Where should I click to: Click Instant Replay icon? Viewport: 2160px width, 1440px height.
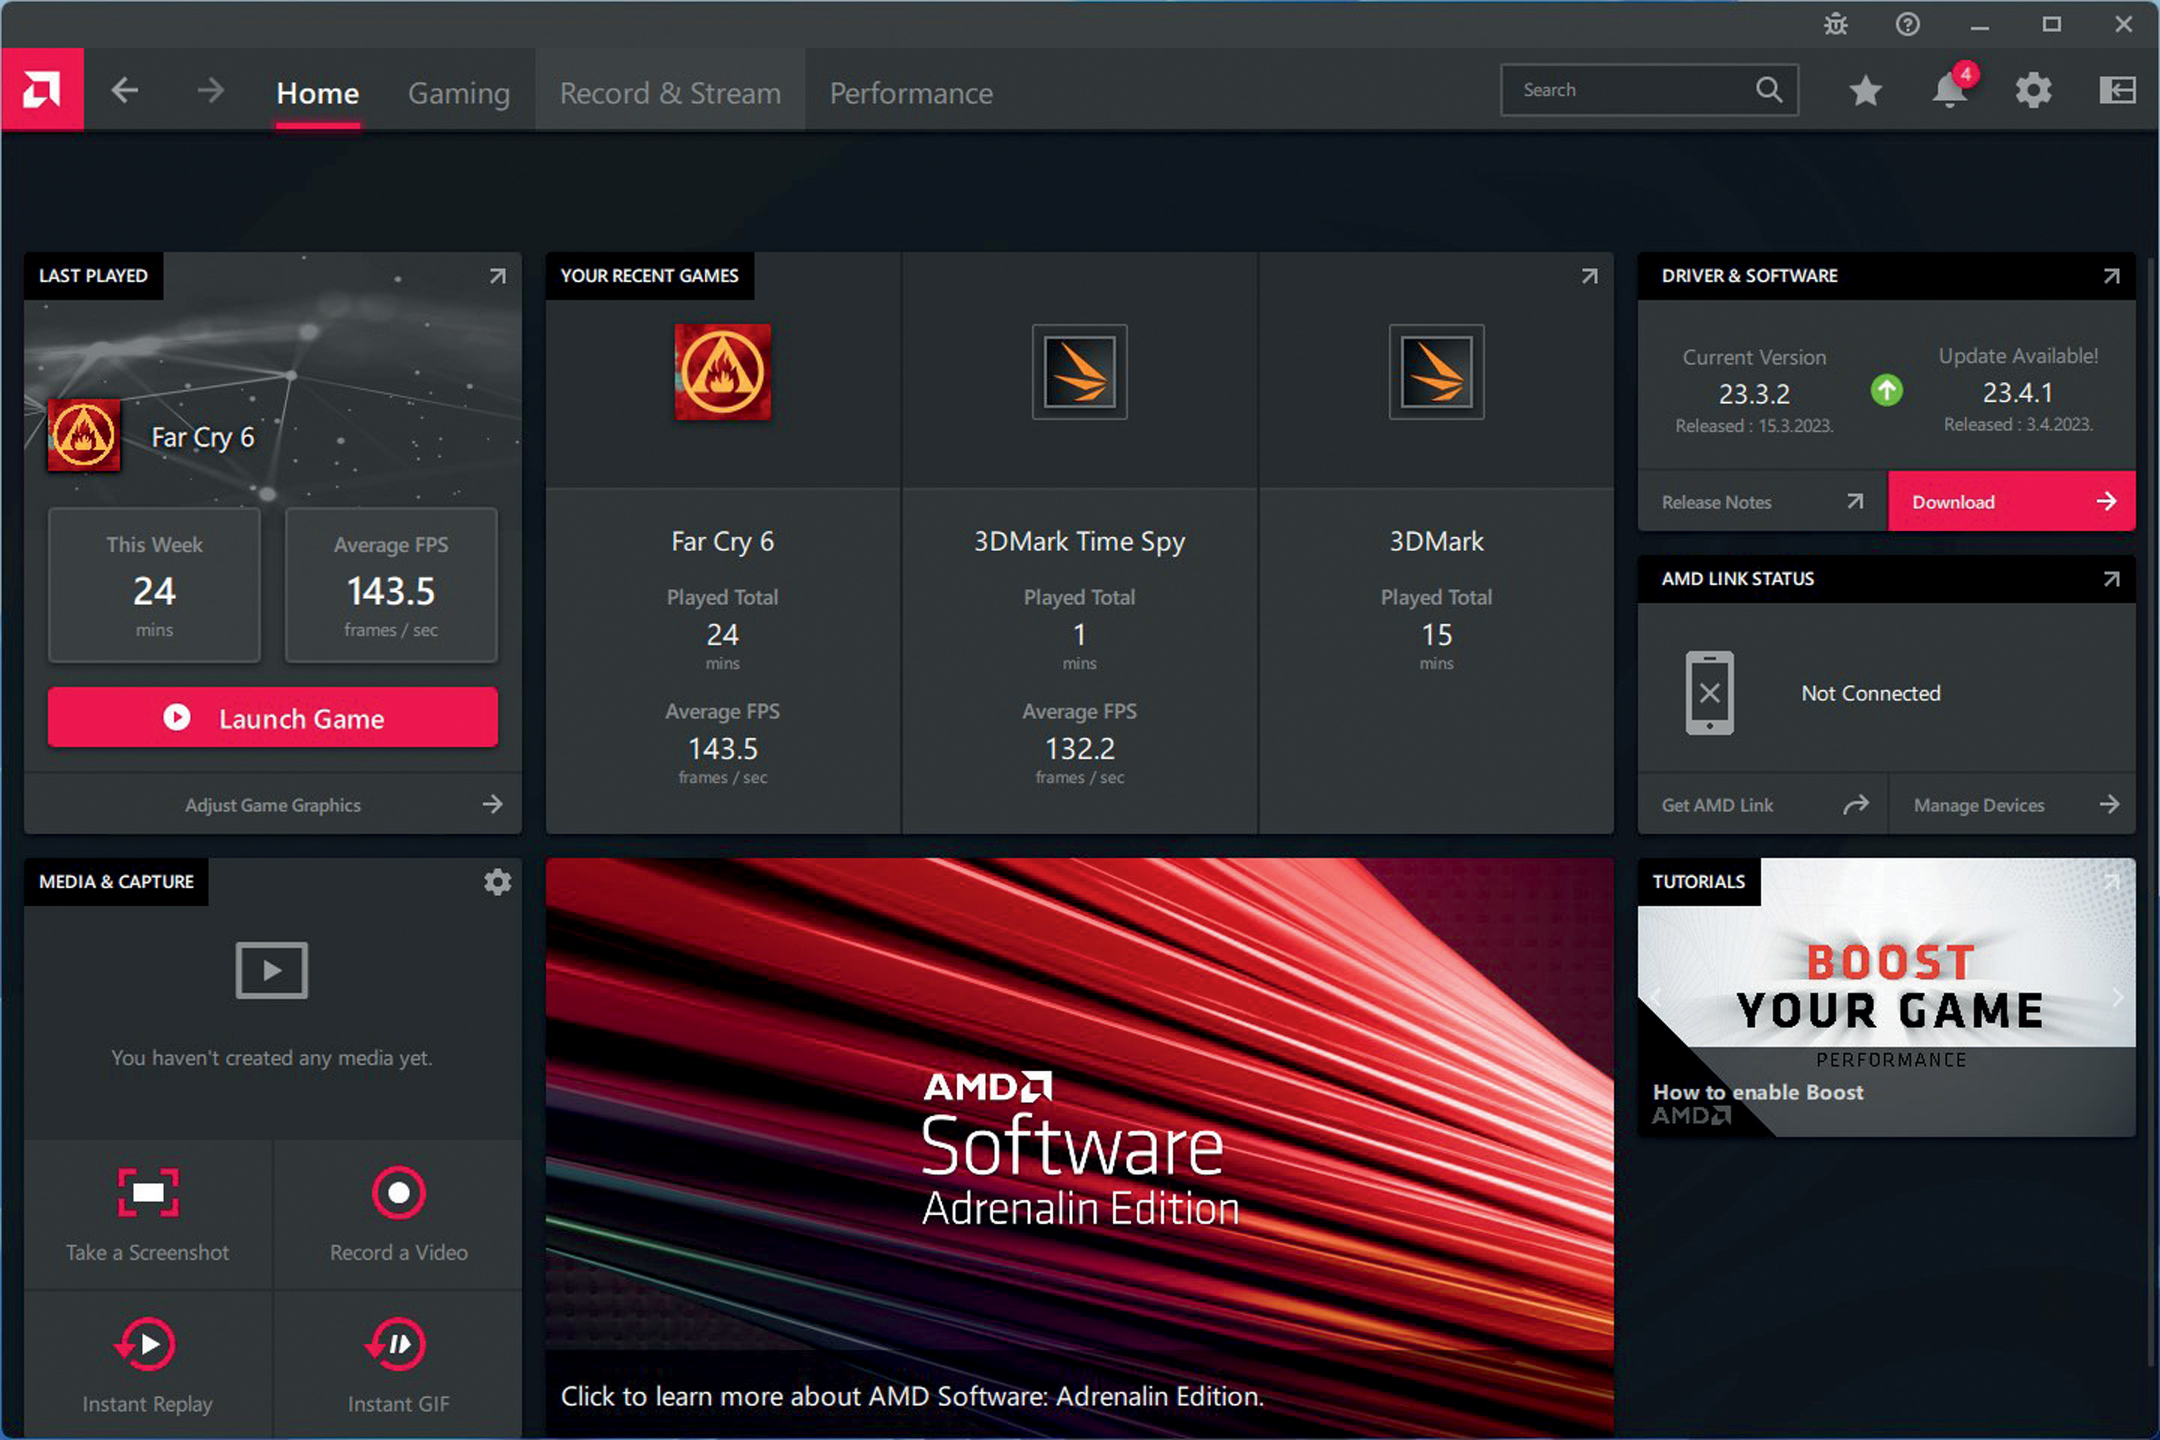146,1345
